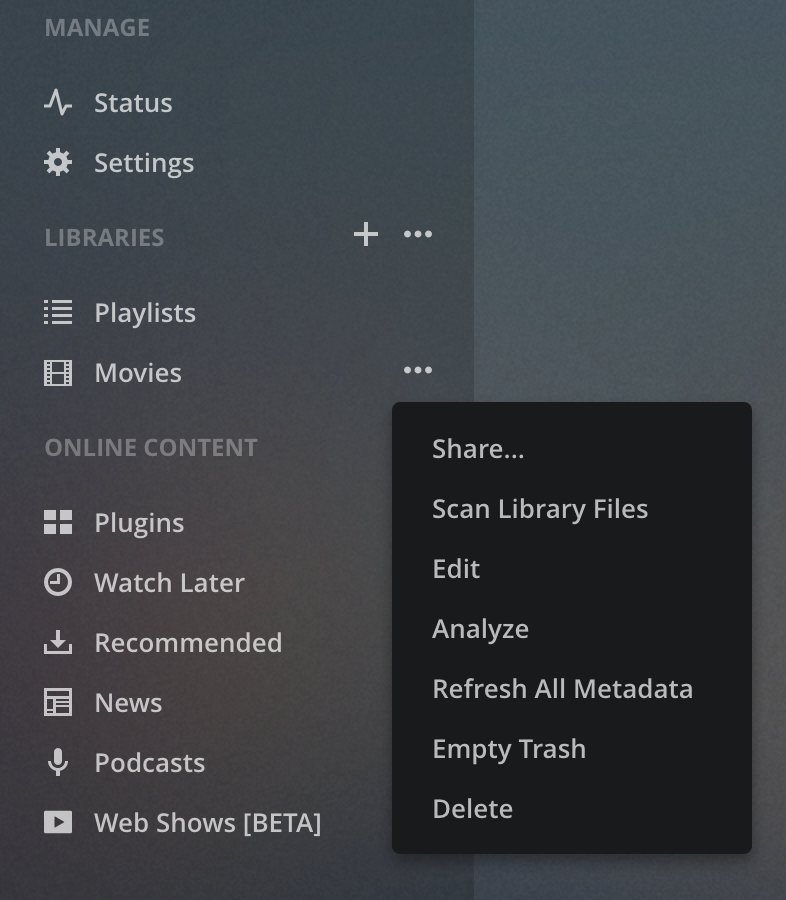This screenshot has width=786, height=900.
Task: Select the Playlists list icon
Action: [58, 312]
